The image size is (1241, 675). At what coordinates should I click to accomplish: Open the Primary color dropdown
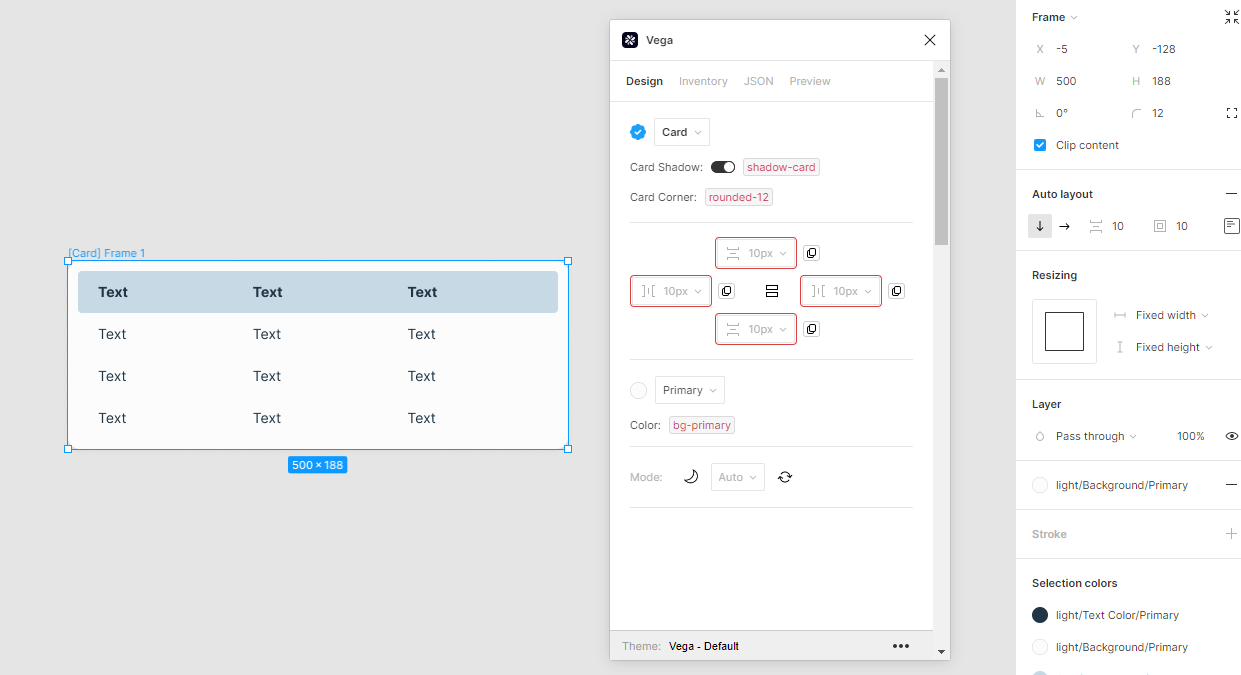point(690,390)
